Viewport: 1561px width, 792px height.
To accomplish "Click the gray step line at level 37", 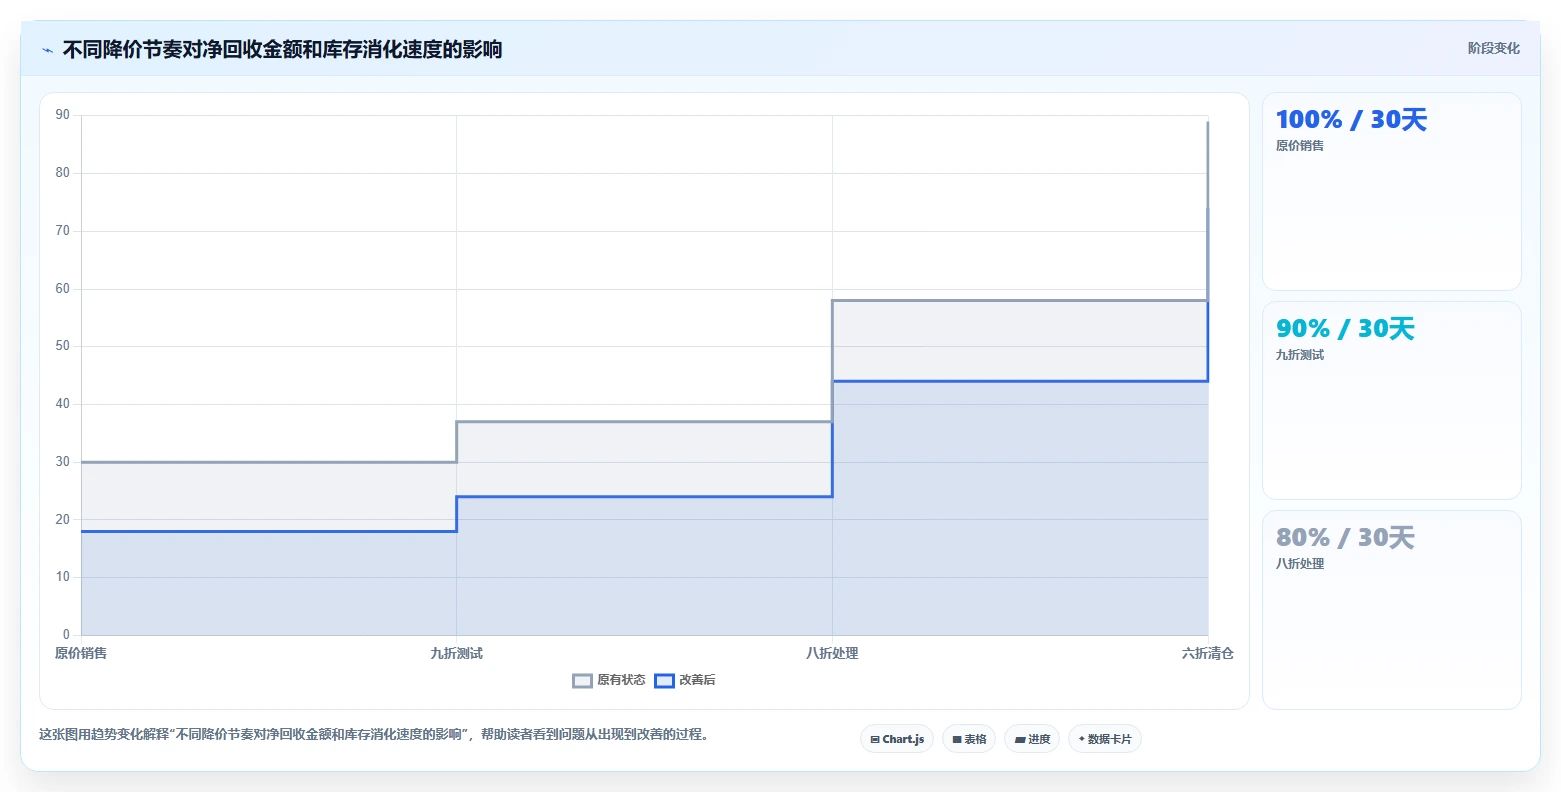I will point(644,422).
